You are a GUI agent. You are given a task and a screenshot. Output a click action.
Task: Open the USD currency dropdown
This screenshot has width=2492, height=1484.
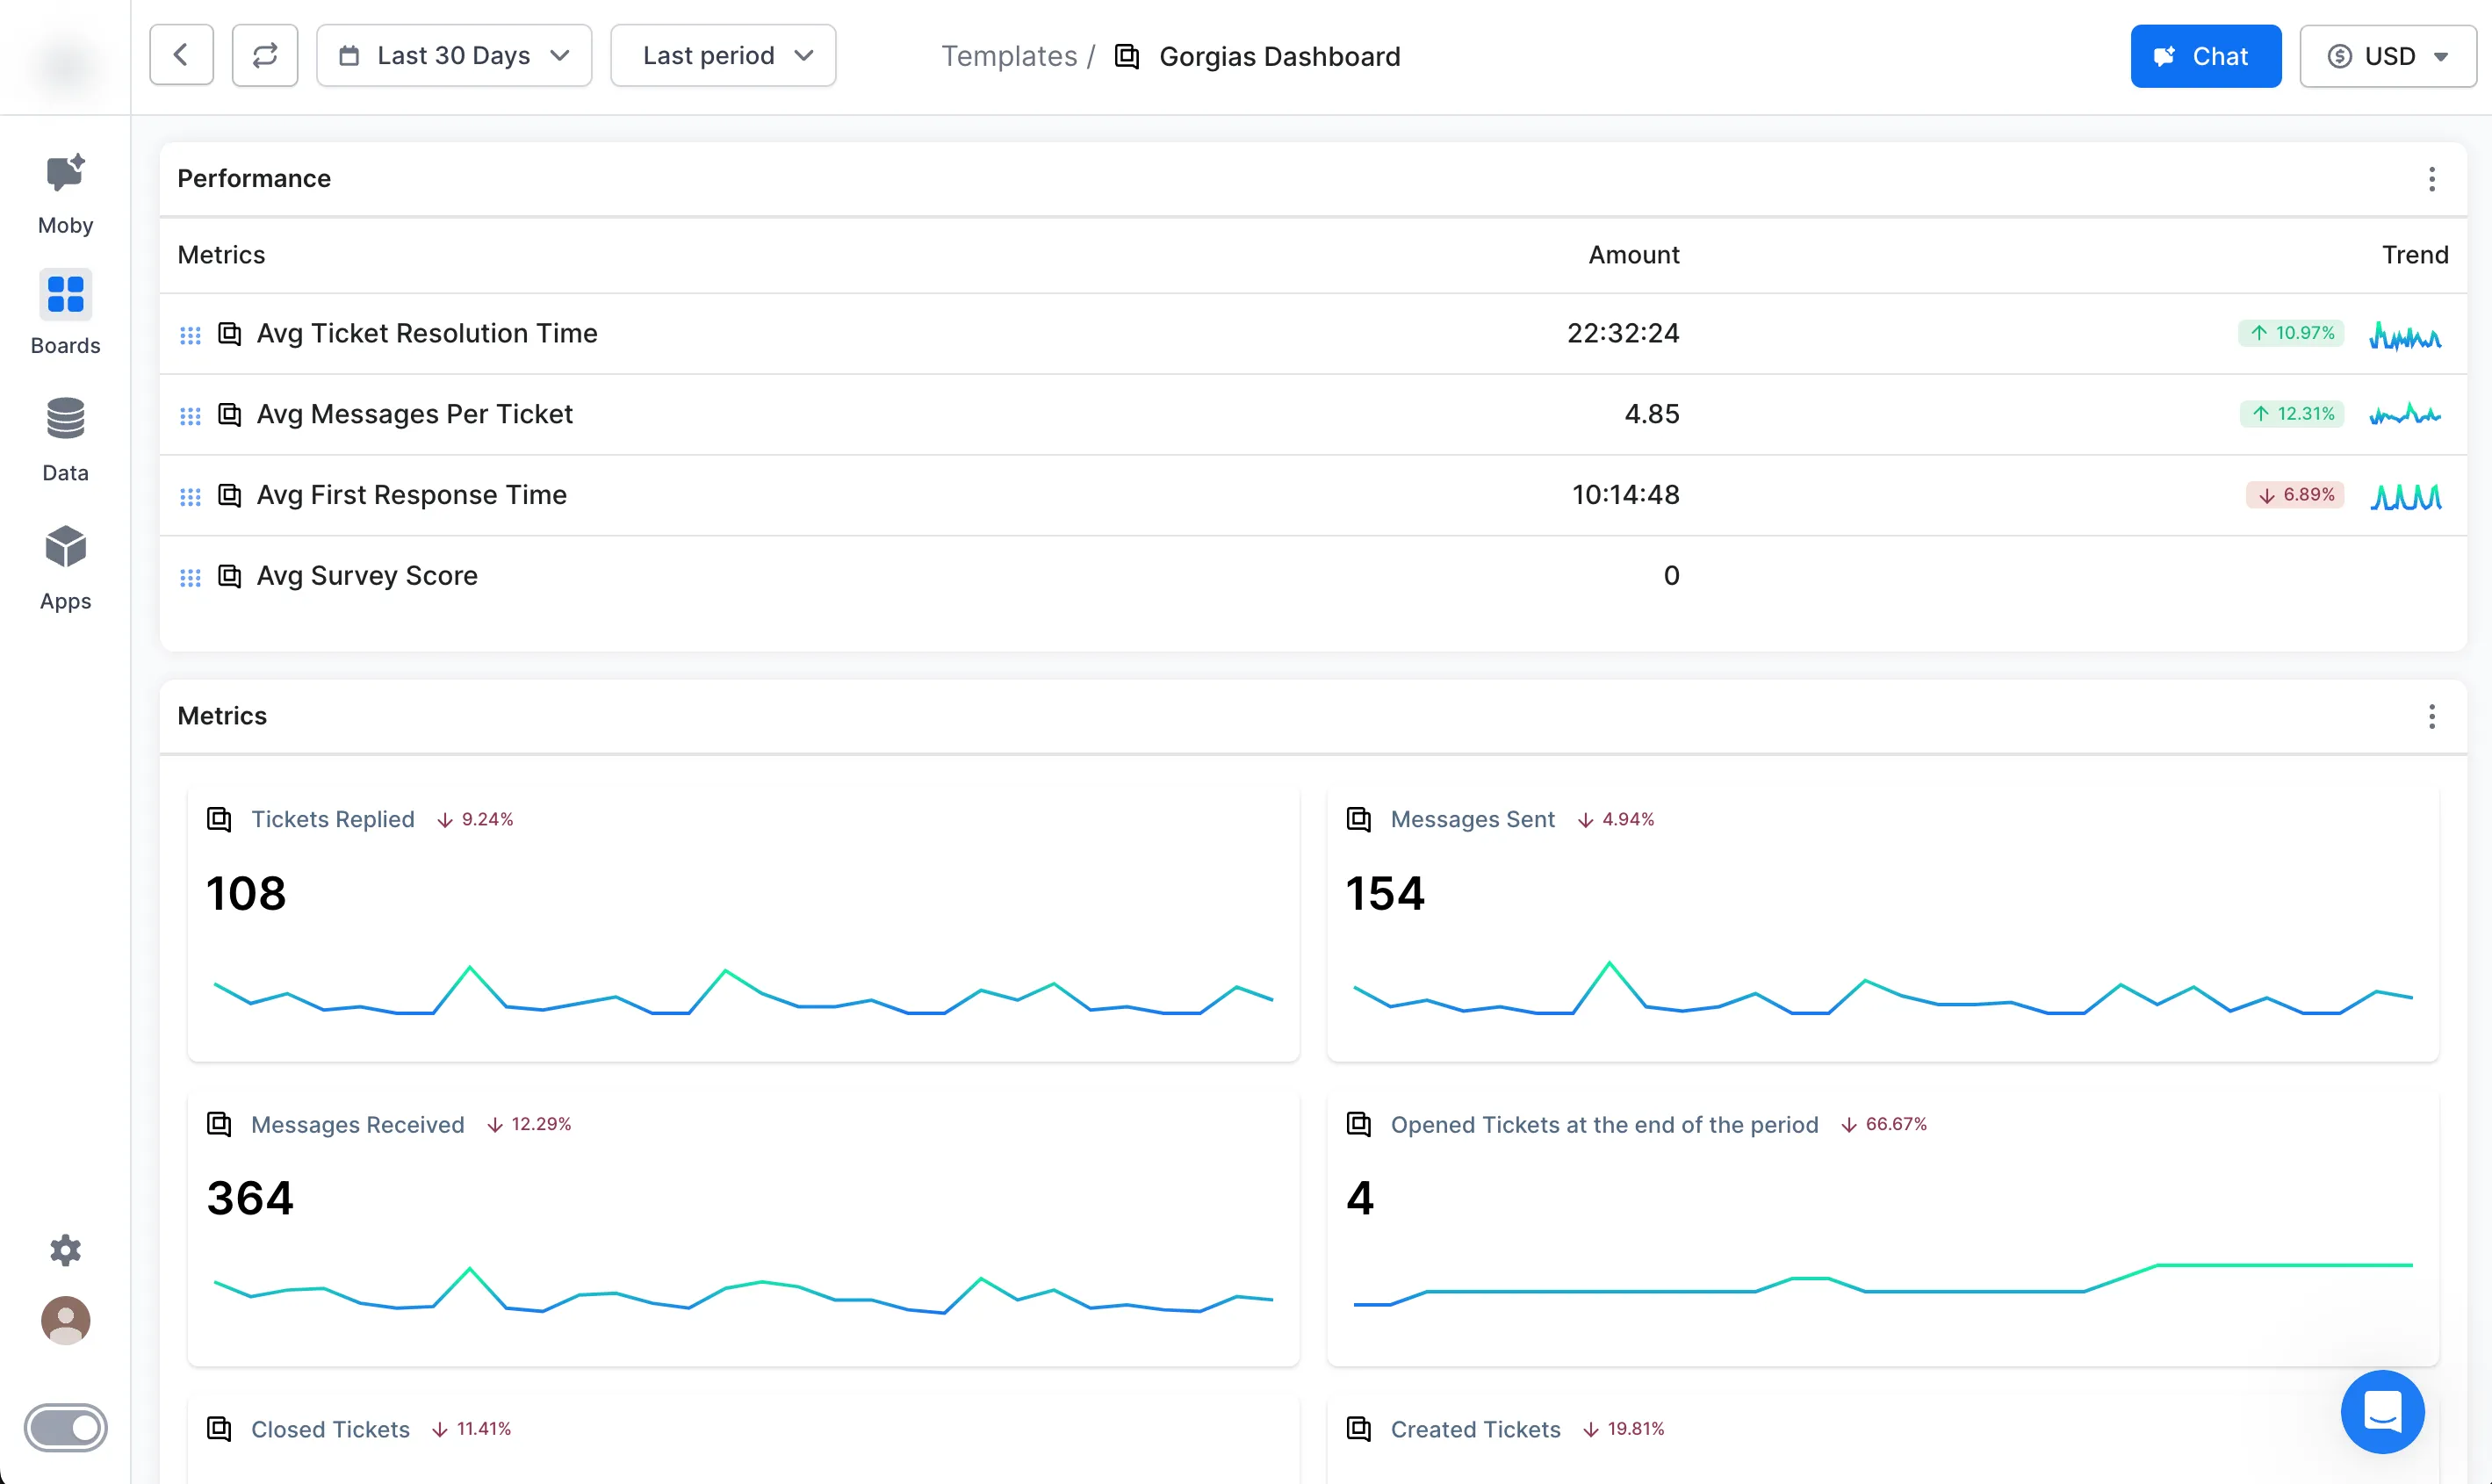point(2387,56)
